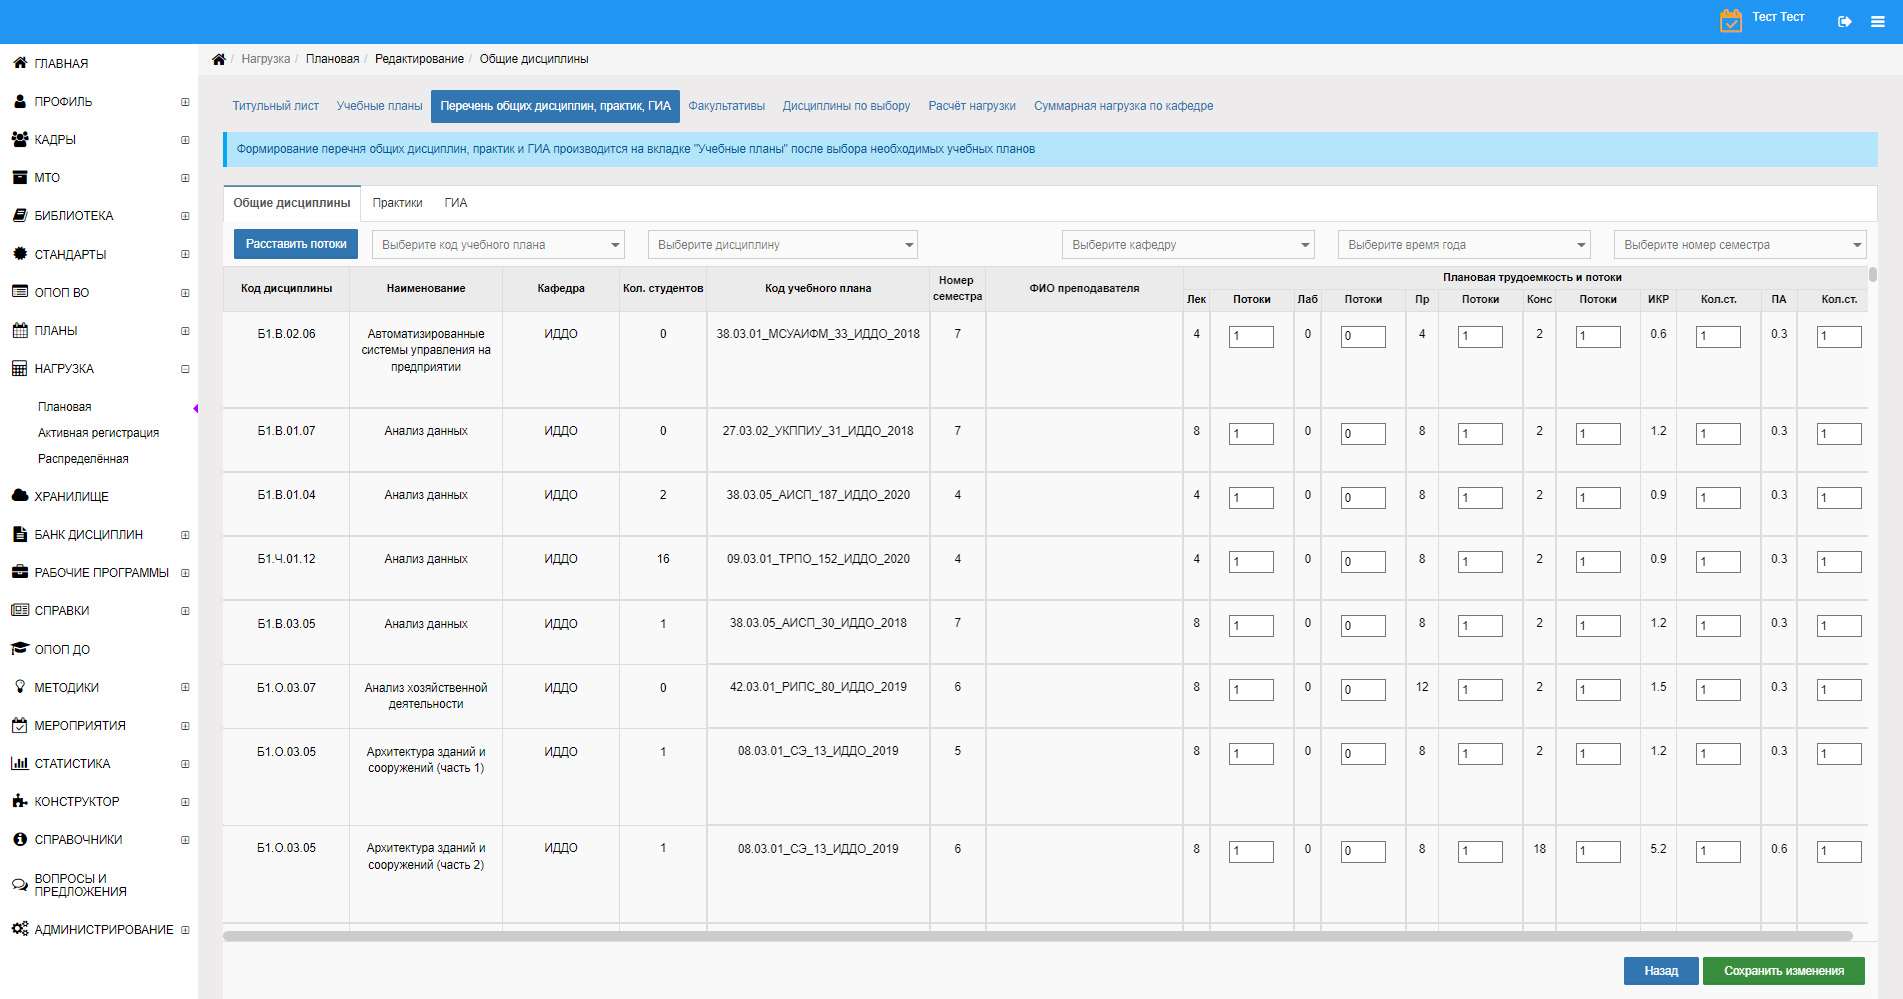Image resolution: width=1903 pixels, height=999 pixels.
Task: Click ИКР Кол.ст. field for Б1.В.03.05
Action: tap(1718, 626)
